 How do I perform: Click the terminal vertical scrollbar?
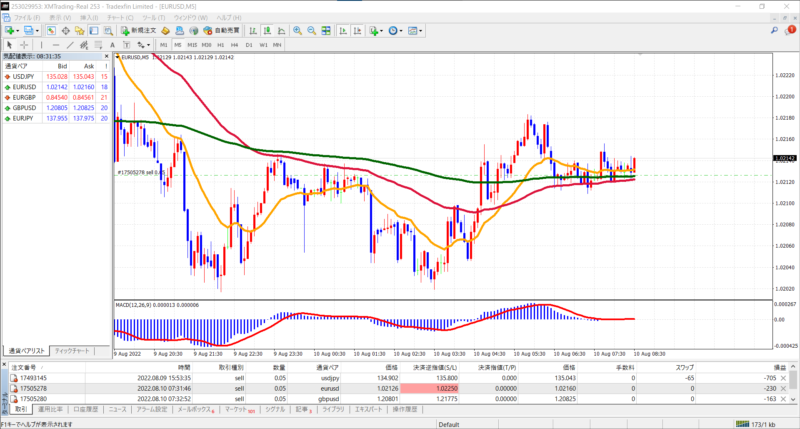pos(793,382)
